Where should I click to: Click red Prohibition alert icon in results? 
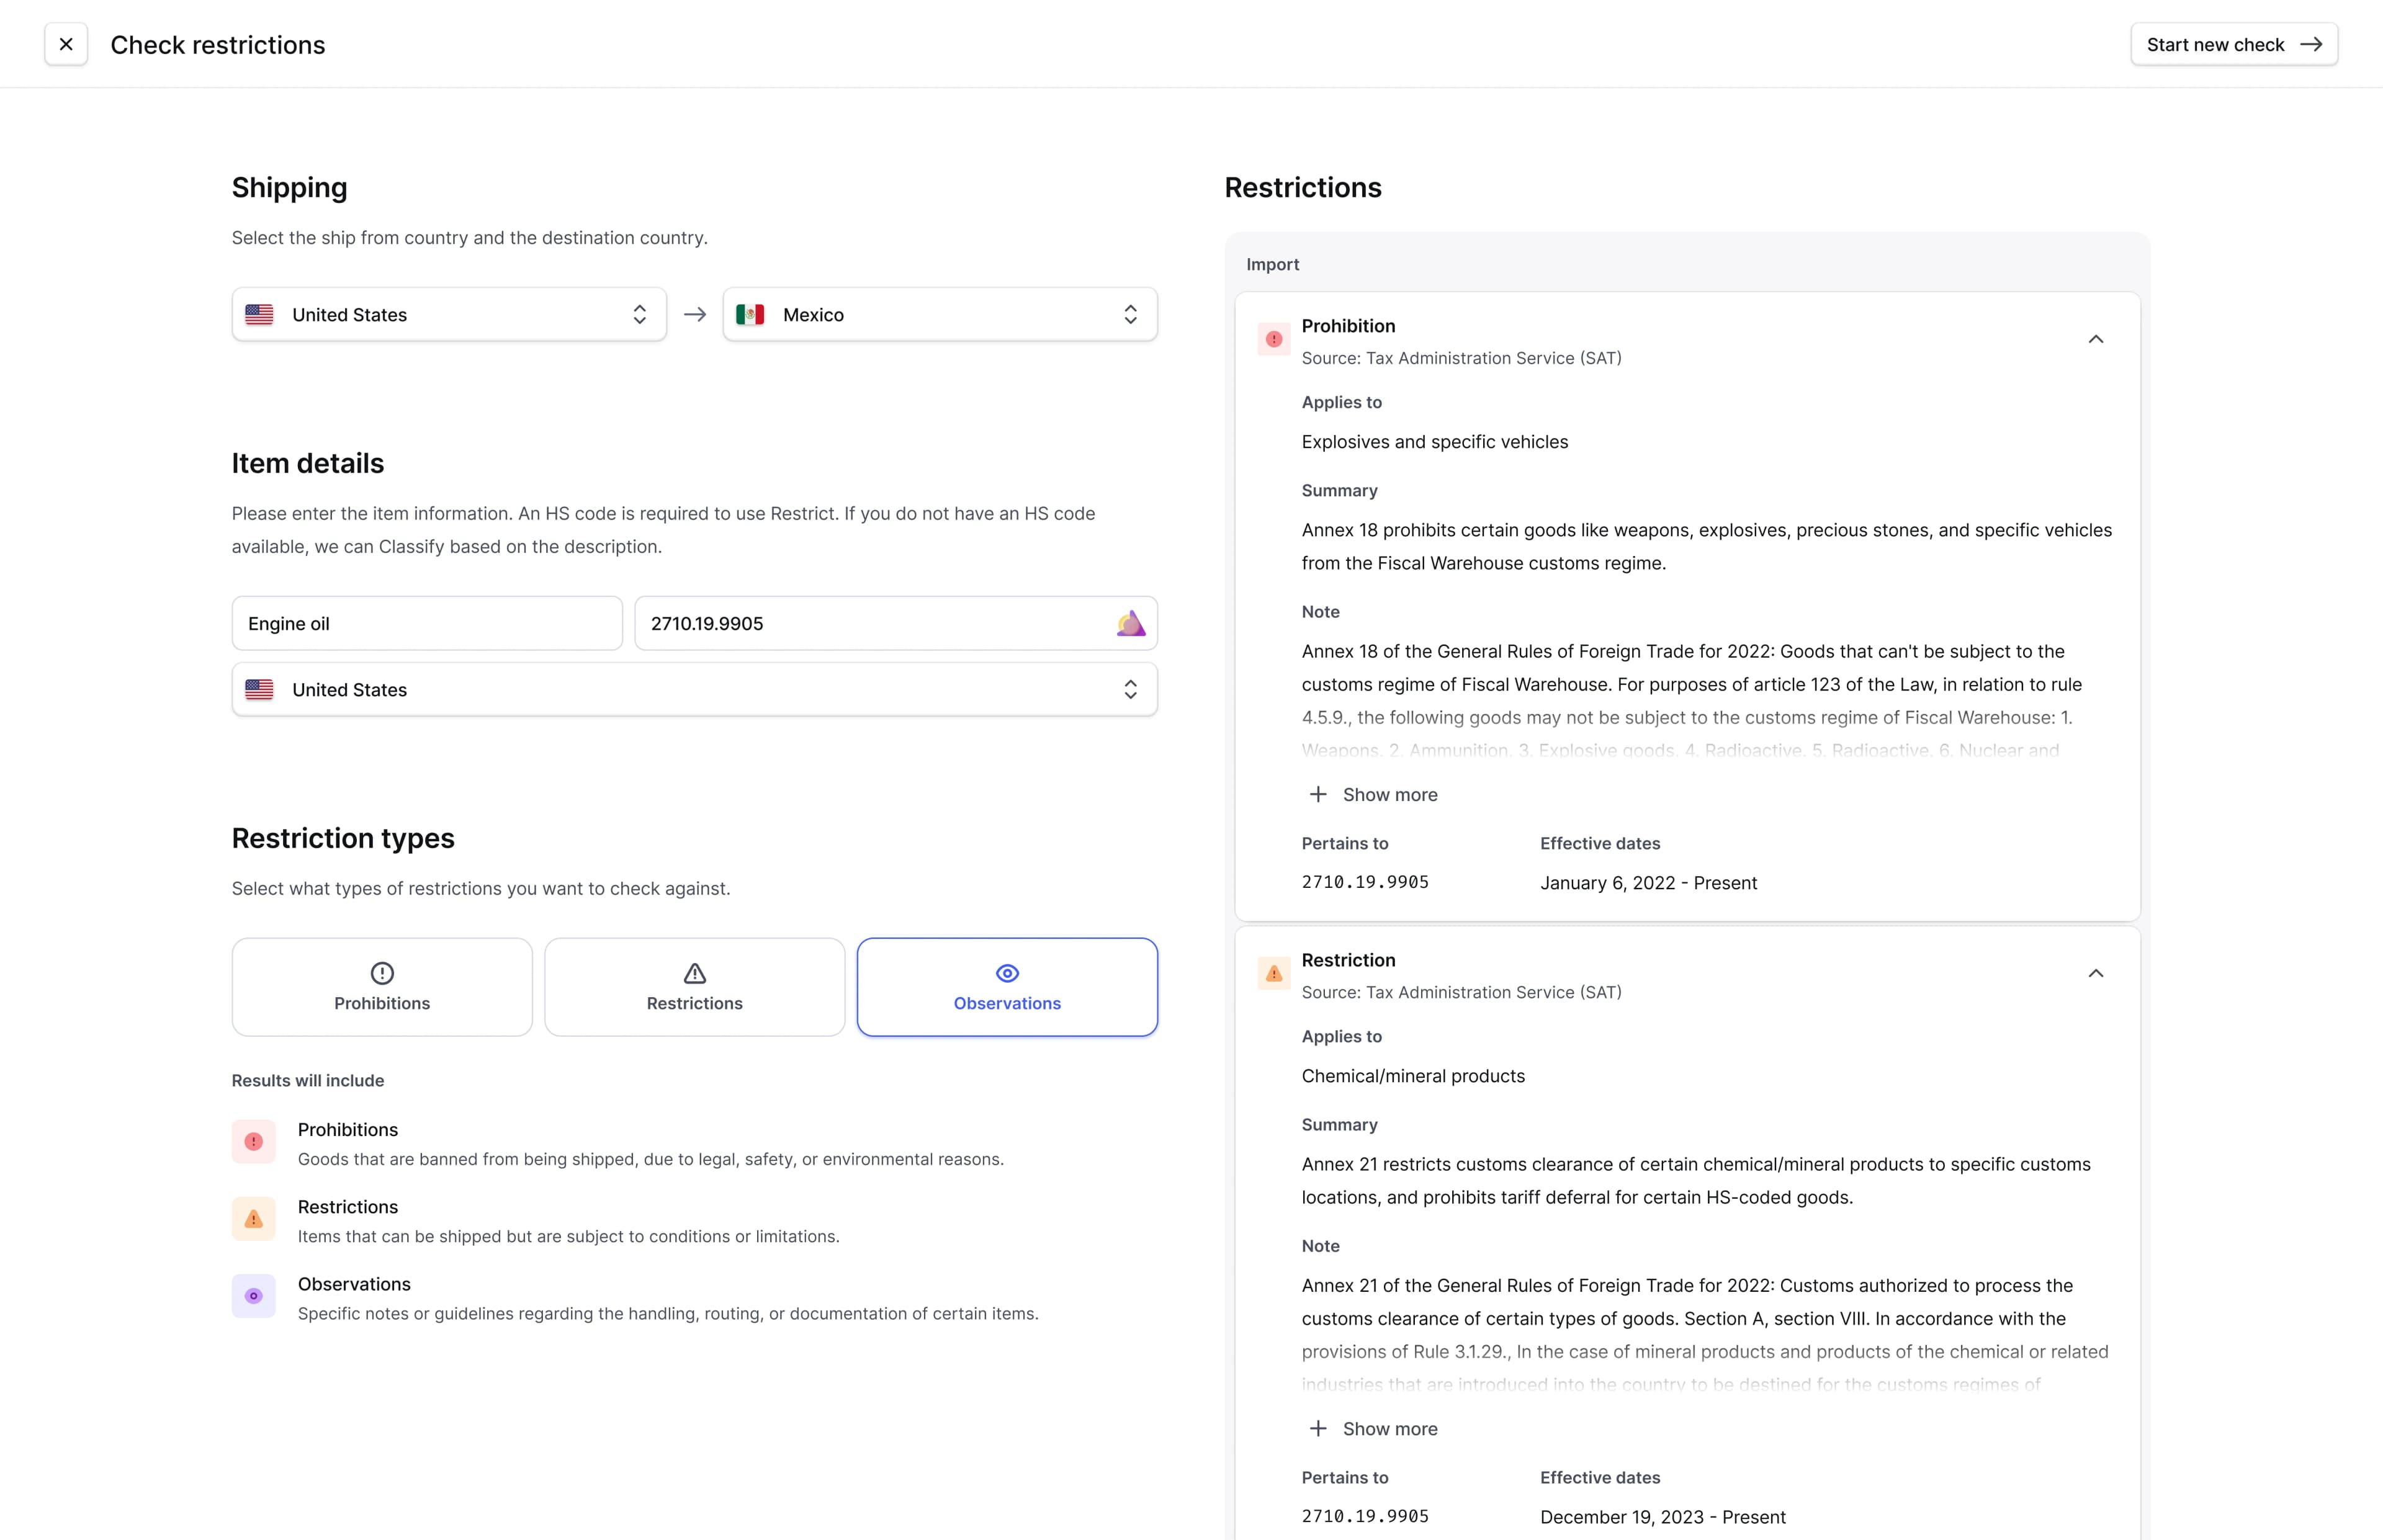coord(1273,340)
